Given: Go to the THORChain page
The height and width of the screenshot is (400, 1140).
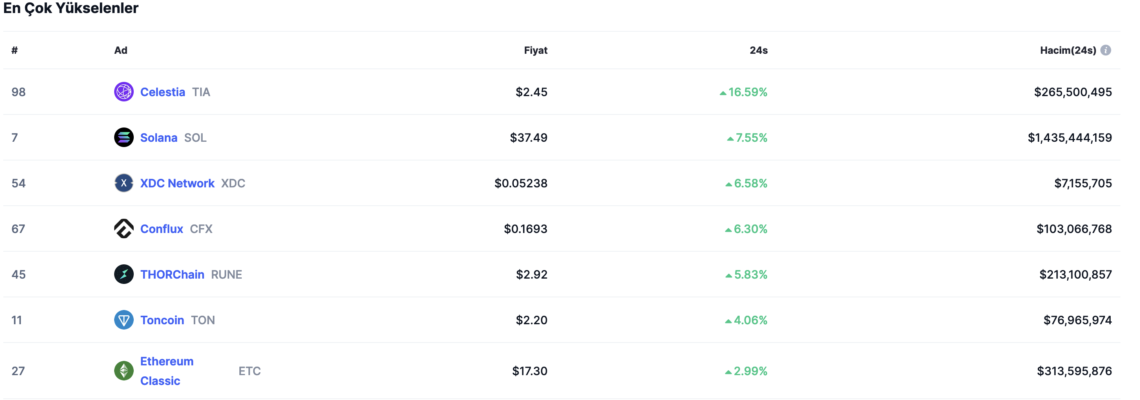Looking at the screenshot, I should (x=172, y=274).
